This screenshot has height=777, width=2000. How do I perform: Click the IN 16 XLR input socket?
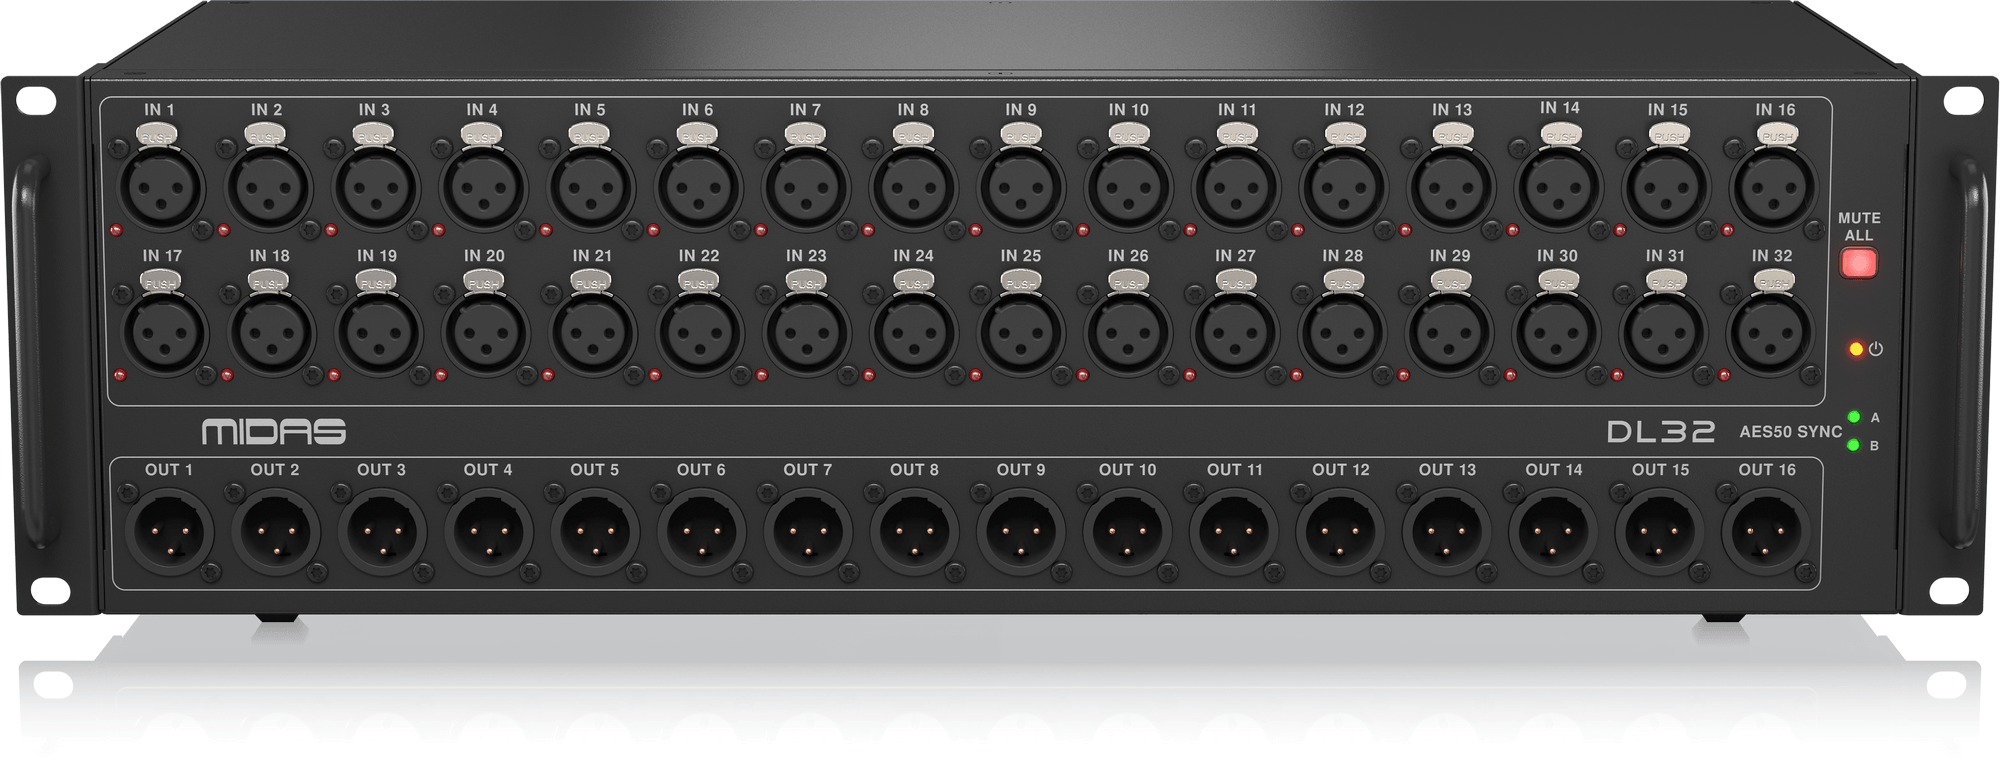click(1775, 187)
